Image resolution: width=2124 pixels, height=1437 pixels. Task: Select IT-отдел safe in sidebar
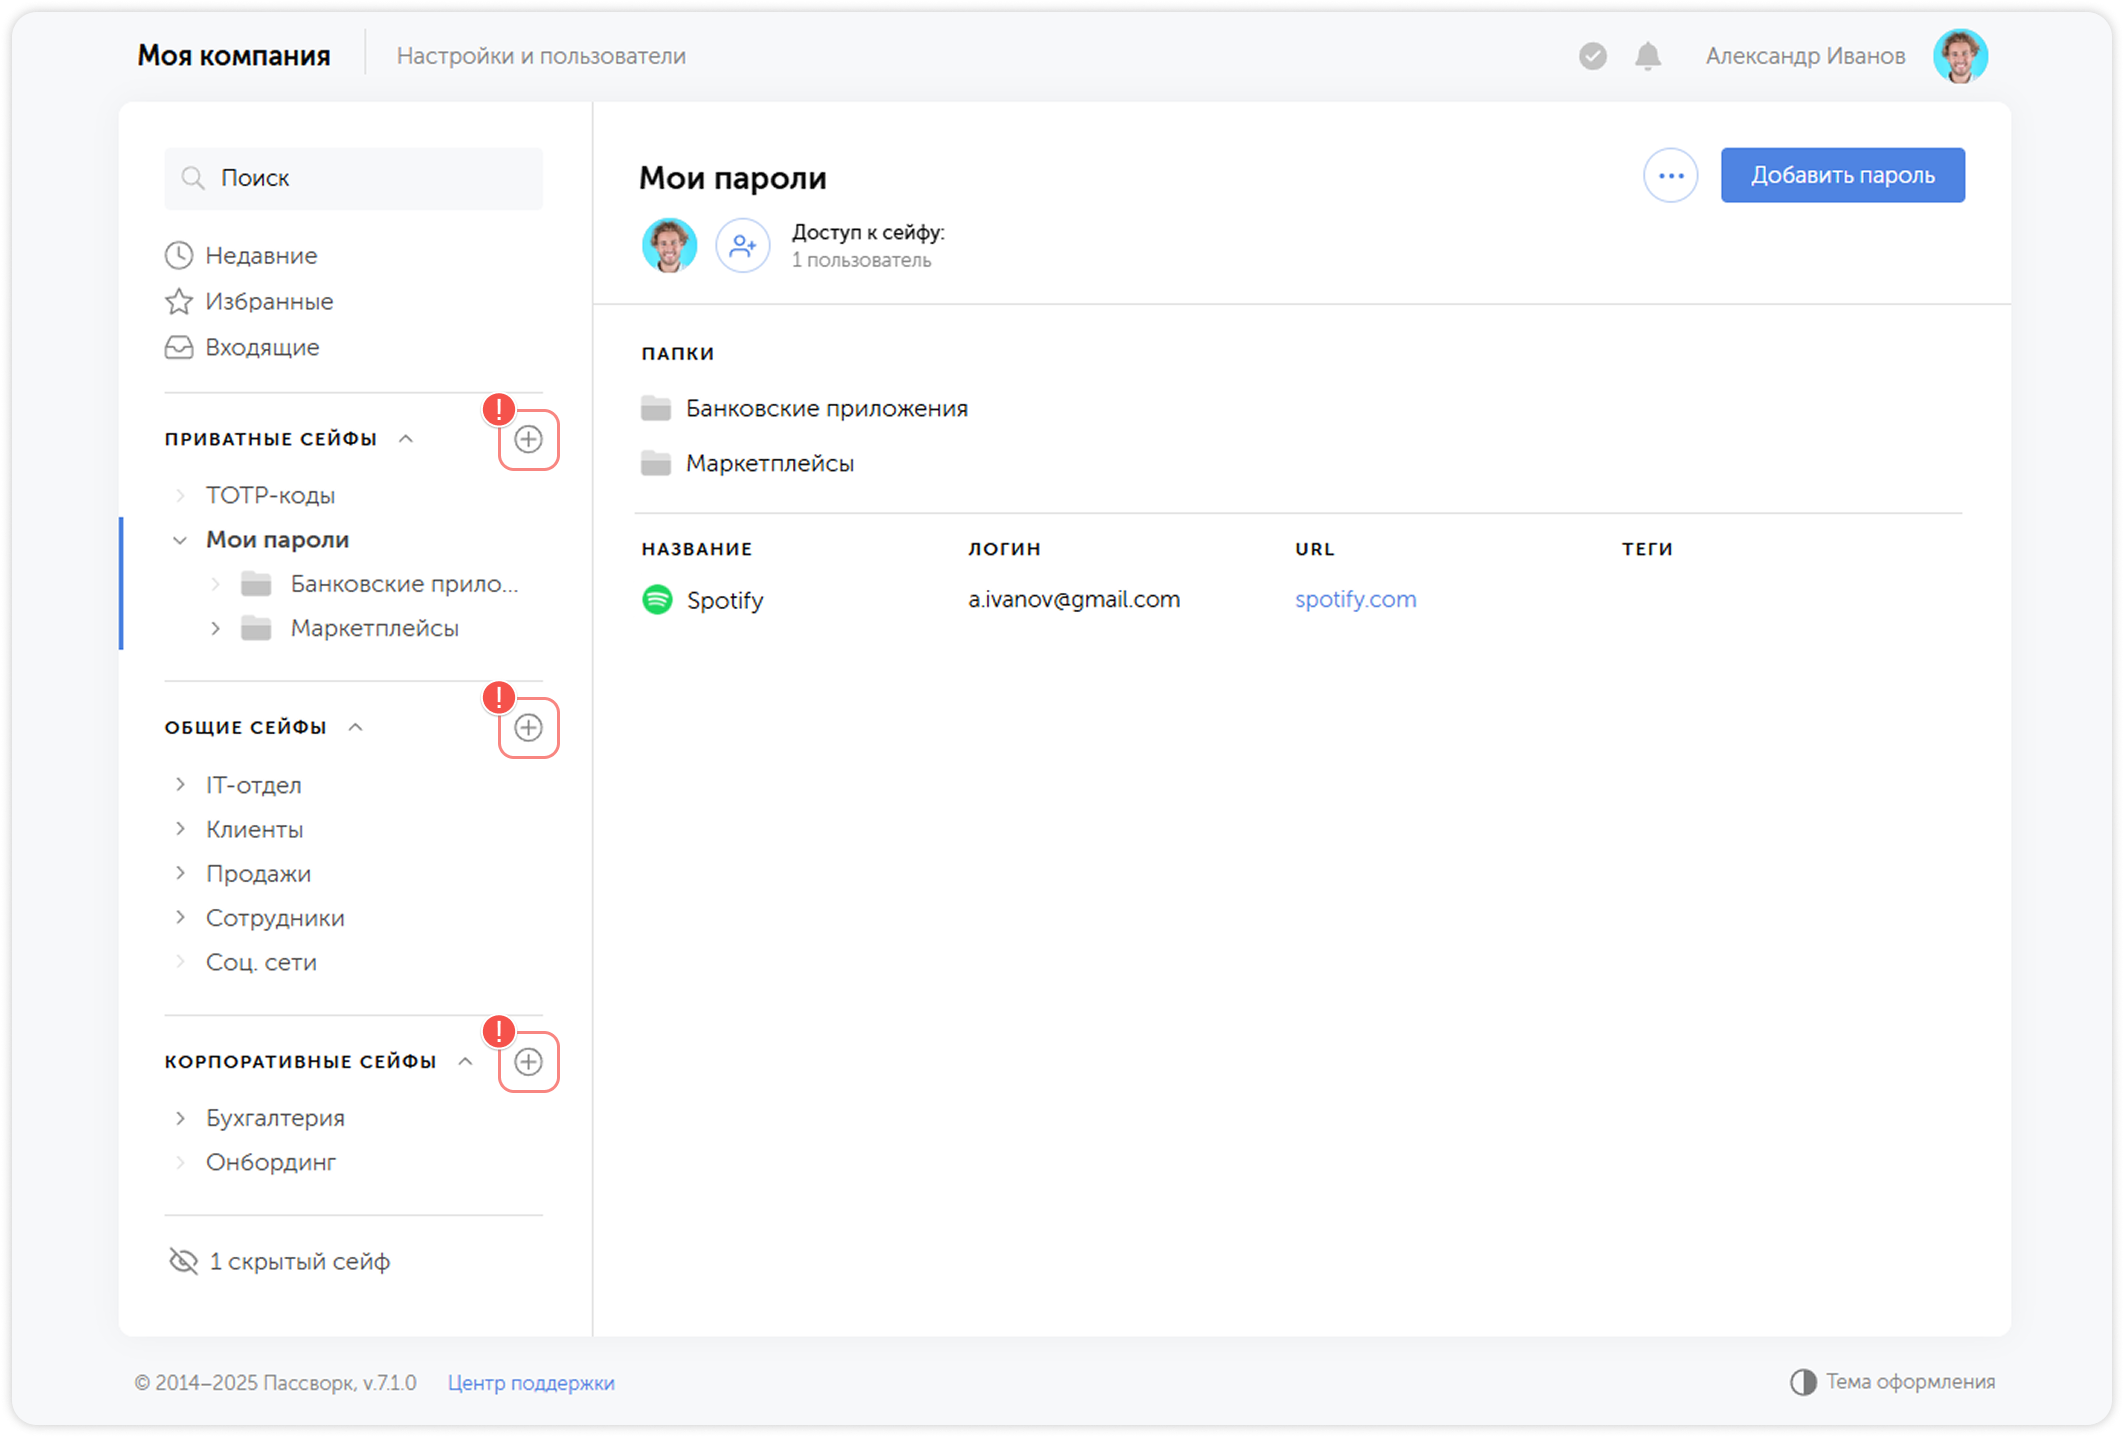pyautogui.click(x=253, y=785)
